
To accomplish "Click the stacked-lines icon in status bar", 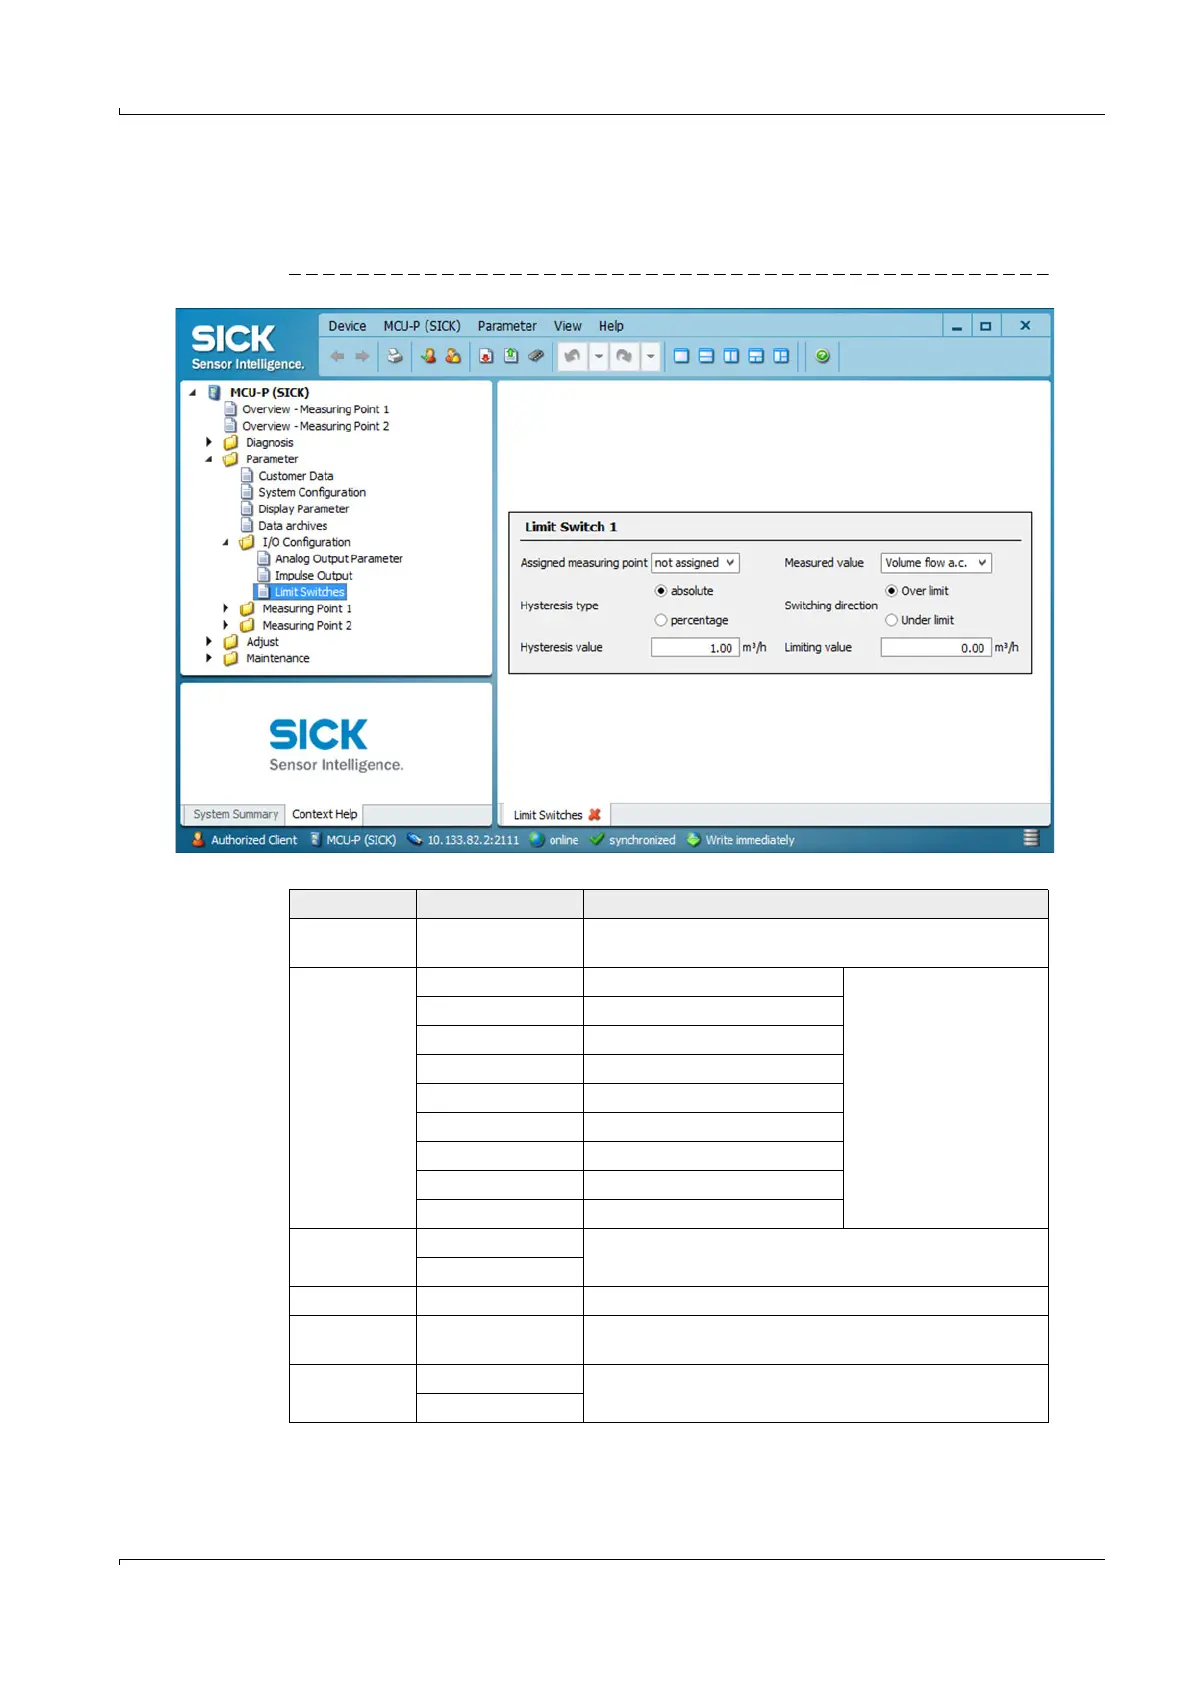I will [x=1031, y=838].
